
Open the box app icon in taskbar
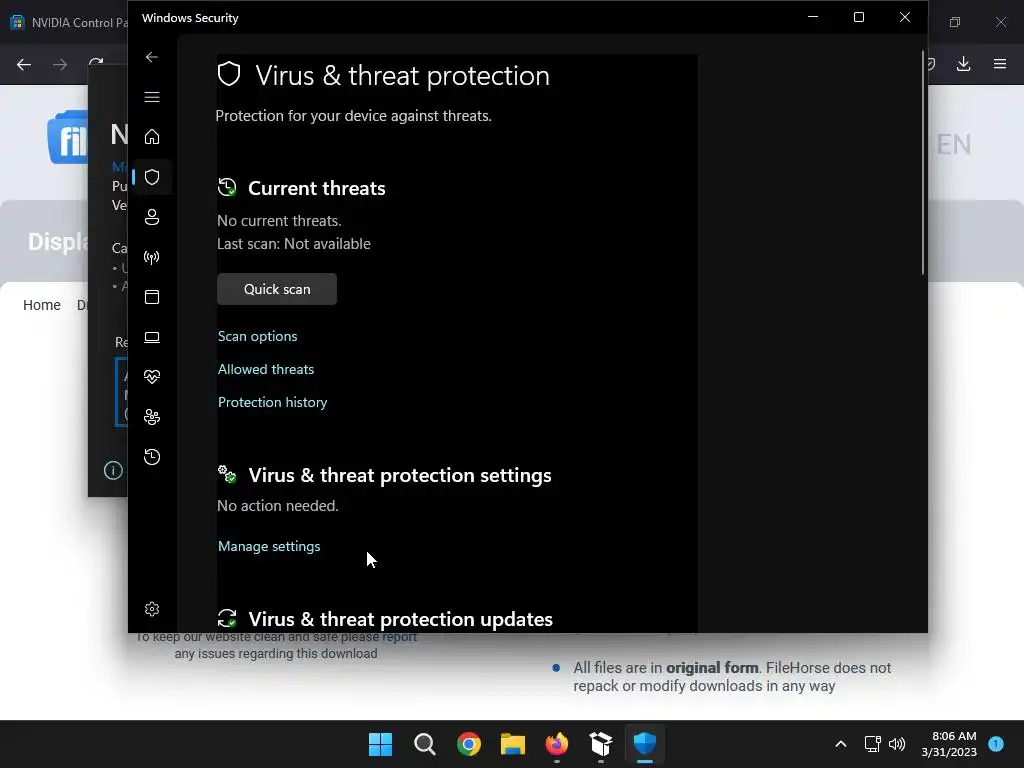tap(600, 744)
